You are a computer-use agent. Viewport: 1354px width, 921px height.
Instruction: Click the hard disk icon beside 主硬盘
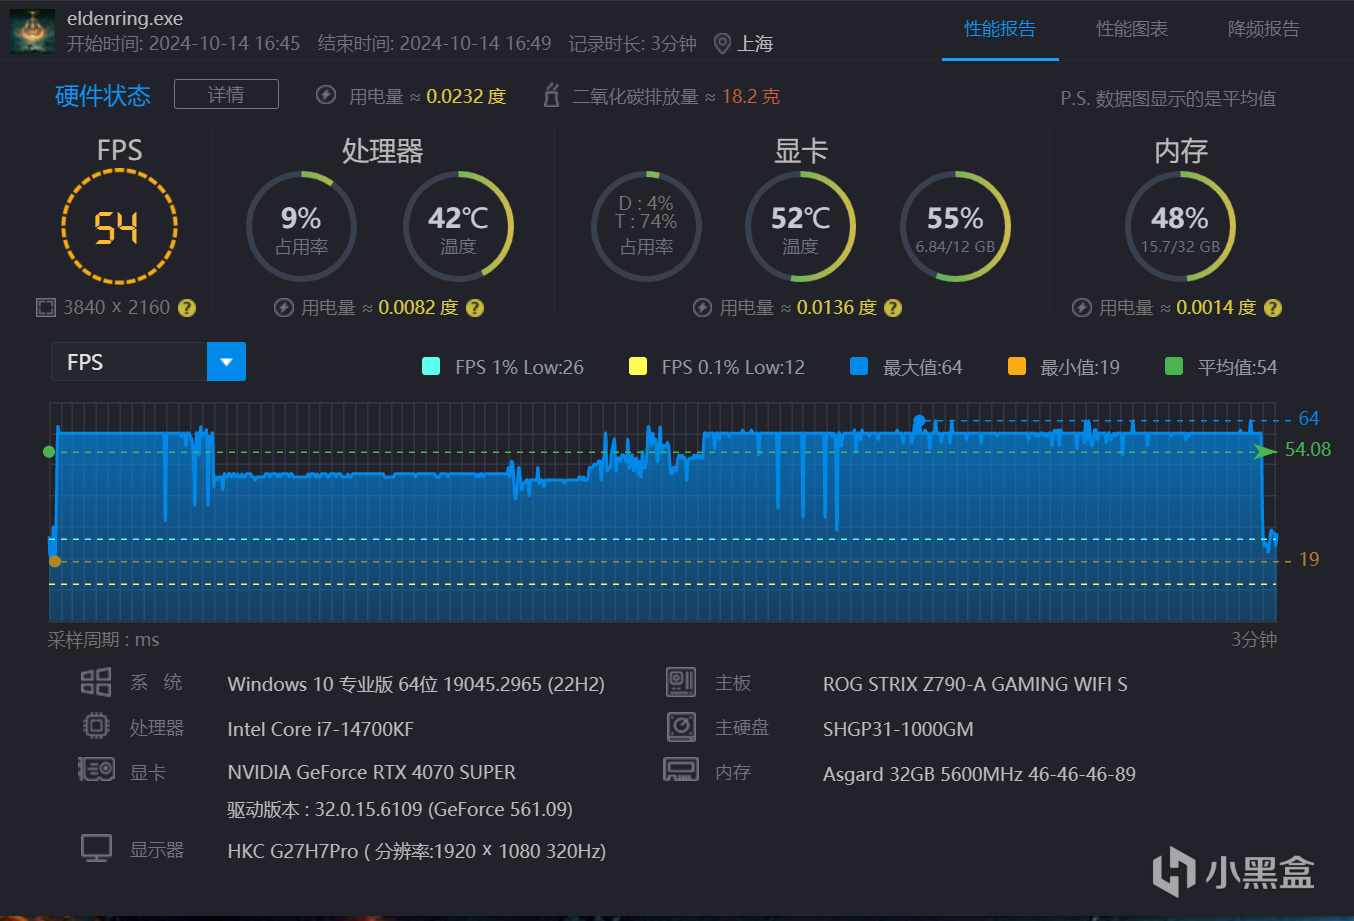coord(681,726)
